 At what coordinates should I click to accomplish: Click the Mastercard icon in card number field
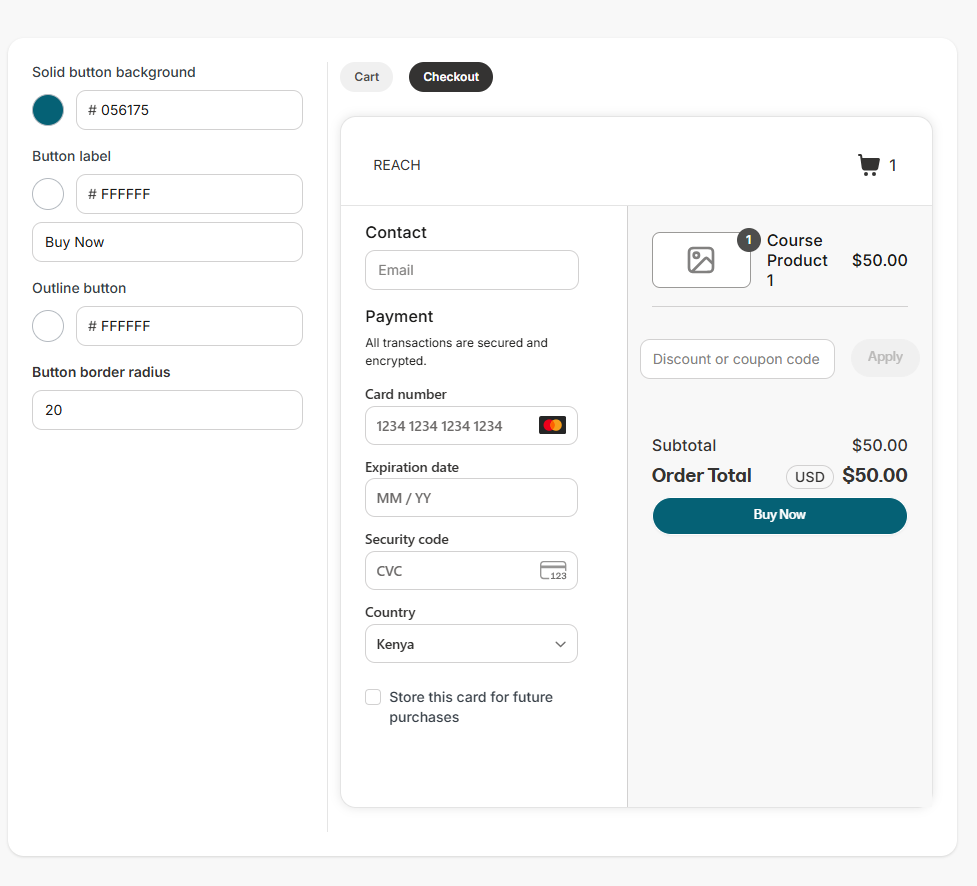coord(554,425)
